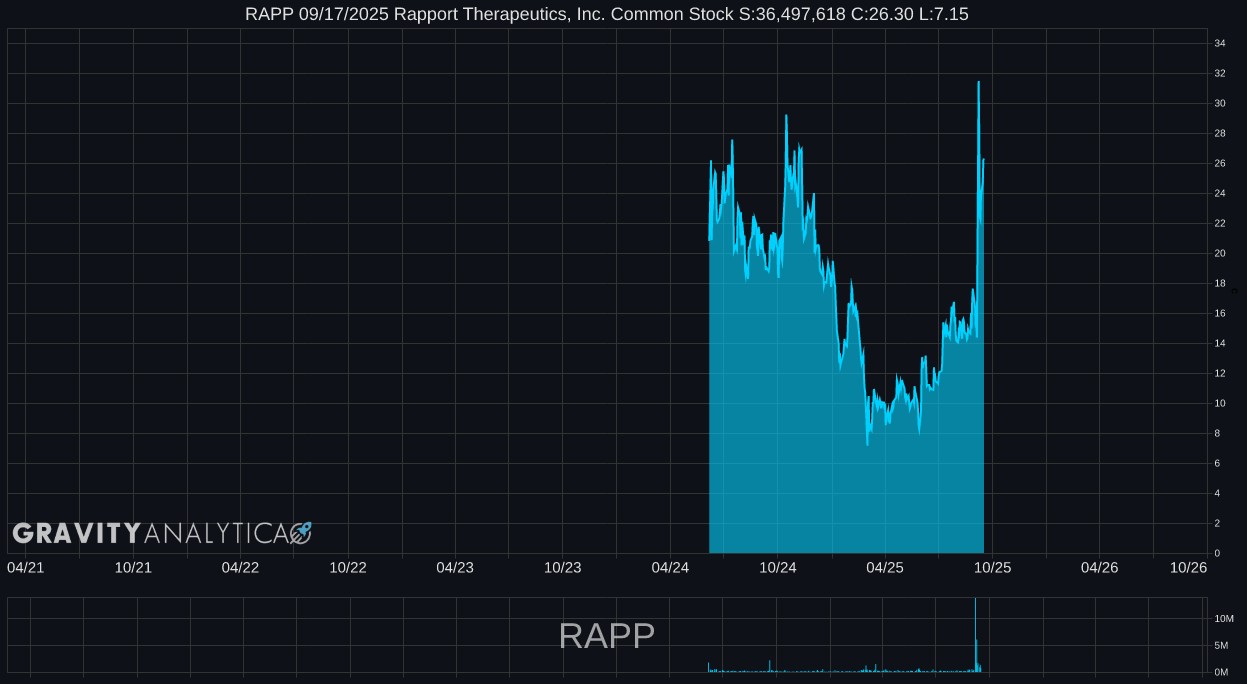Click the 10 price axis label

coord(1220,403)
